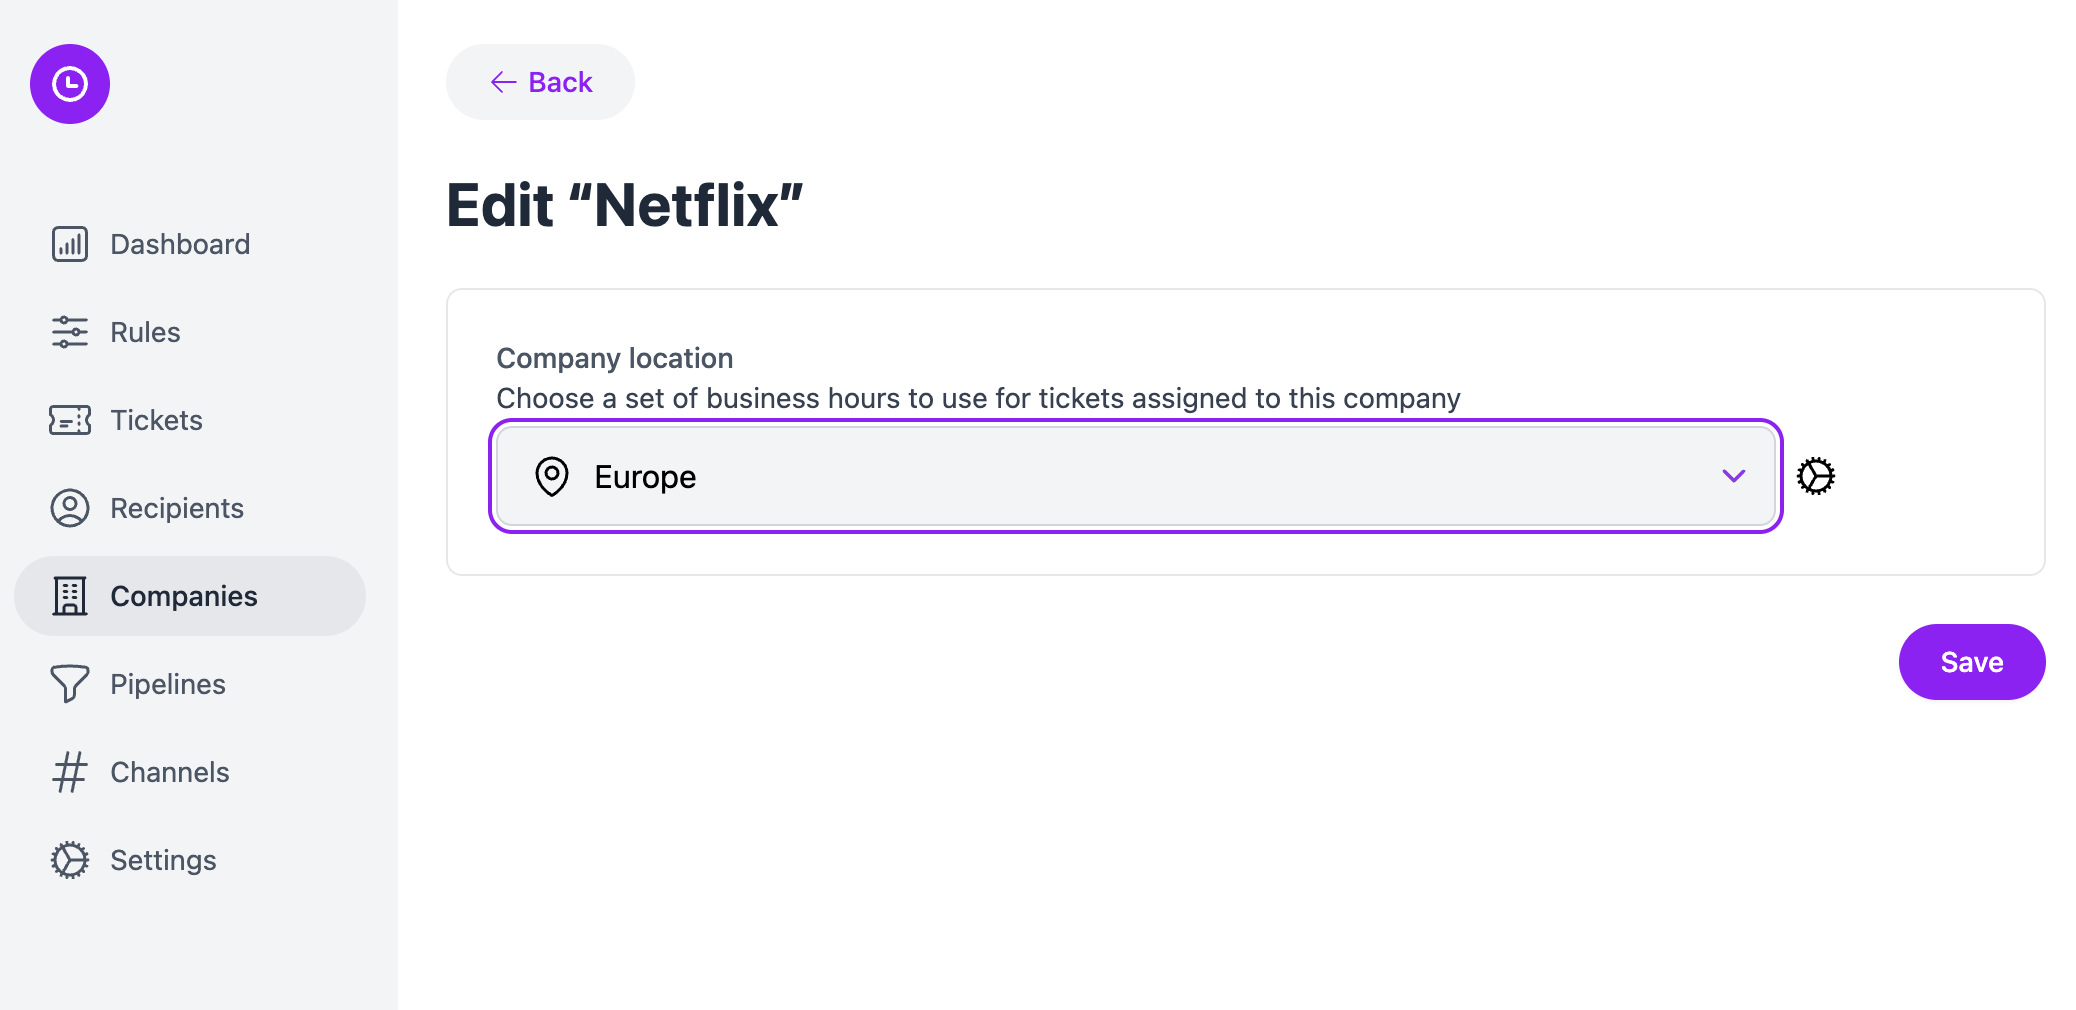Expand the Company location chevron arrow
The height and width of the screenshot is (1010, 2076).
coord(1734,476)
